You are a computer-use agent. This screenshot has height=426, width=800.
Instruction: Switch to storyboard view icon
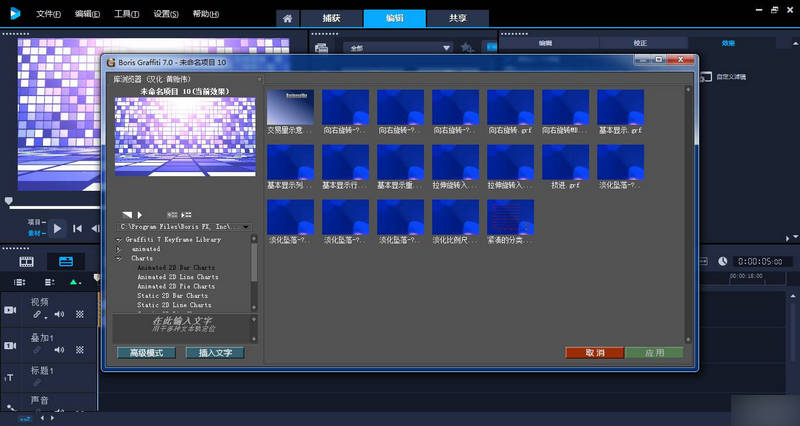coord(26,262)
